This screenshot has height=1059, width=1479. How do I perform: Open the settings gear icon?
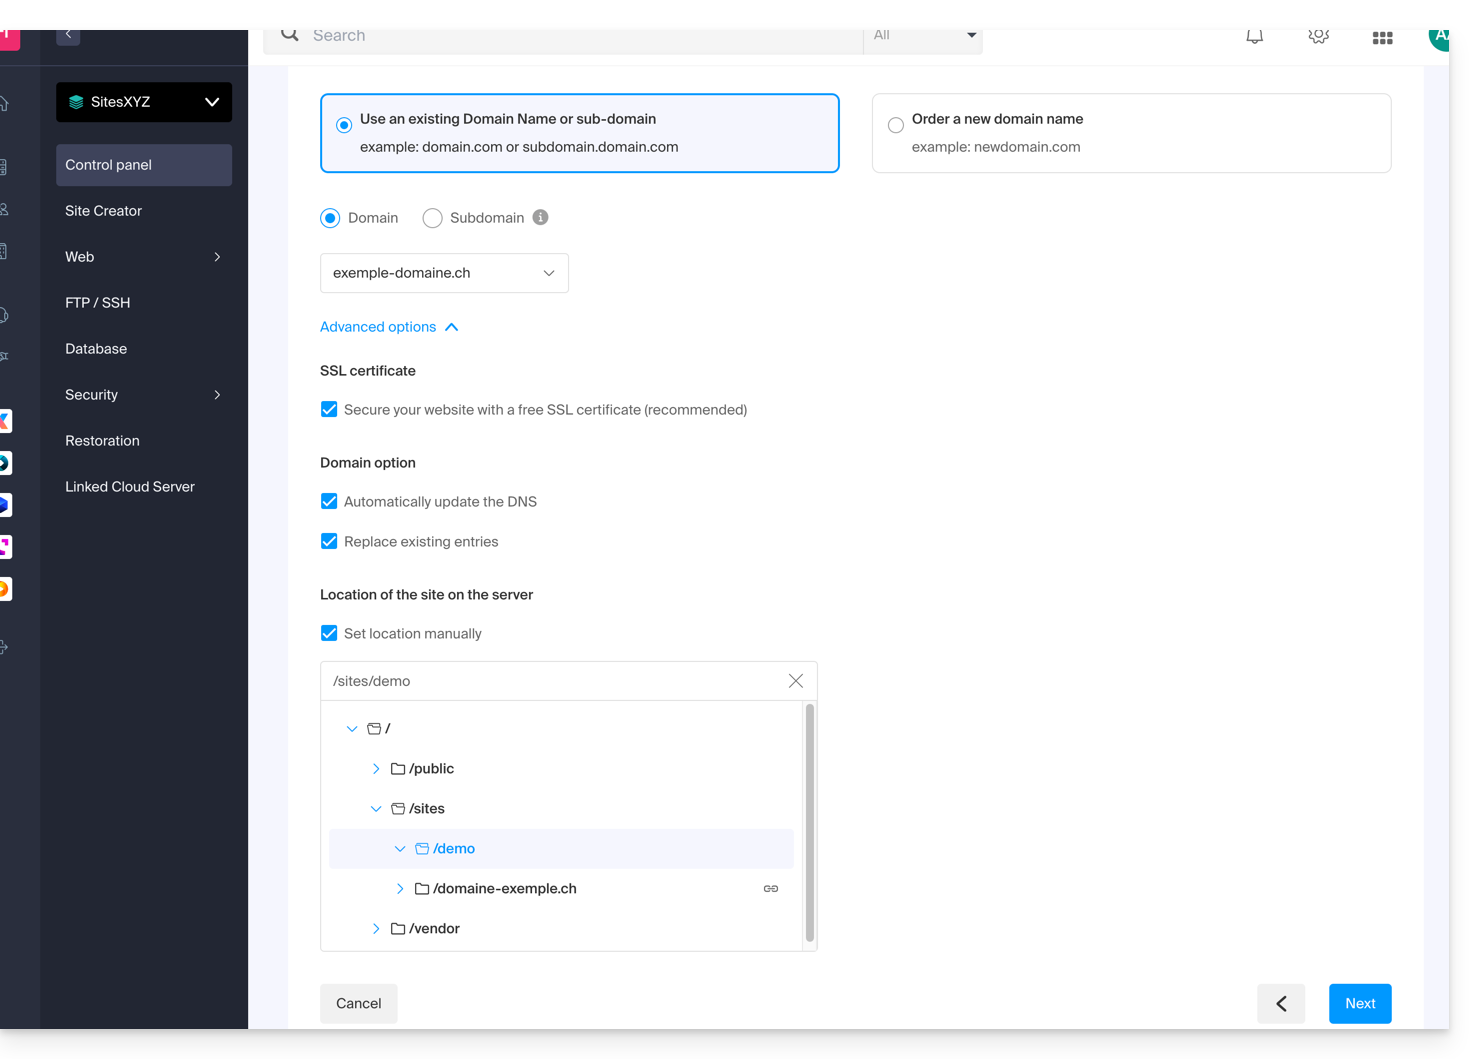click(1318, 37)
